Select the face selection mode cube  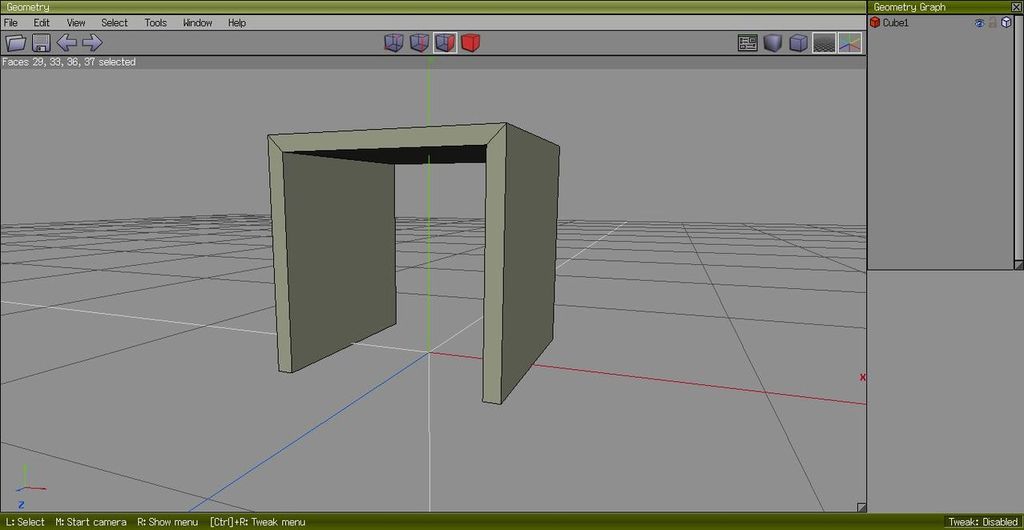pyautogui.click(x=445, y=43)
